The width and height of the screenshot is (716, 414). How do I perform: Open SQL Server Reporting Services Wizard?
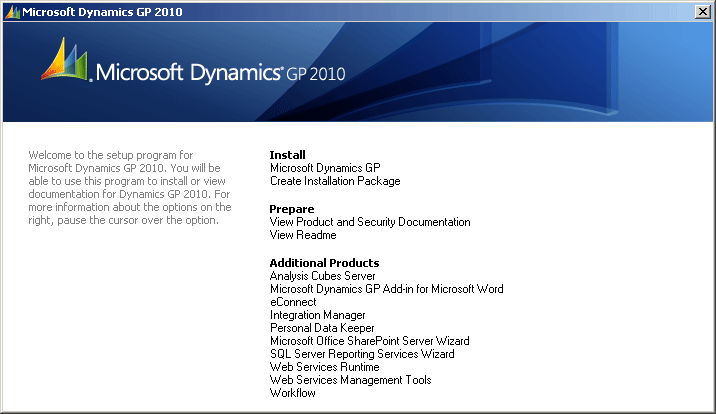(362, 354)
